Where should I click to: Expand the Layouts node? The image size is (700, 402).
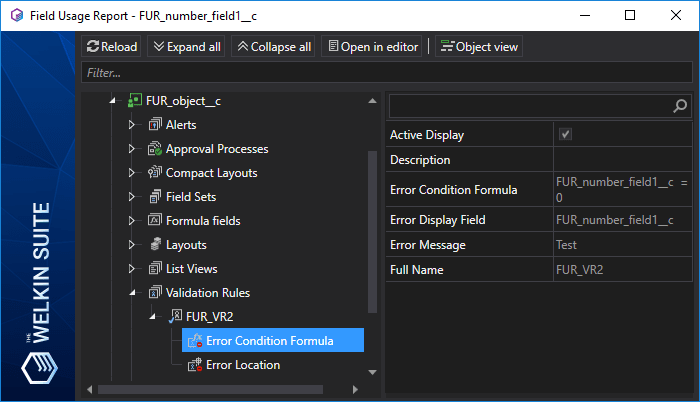pyautogui.click(x=131, y=245)
